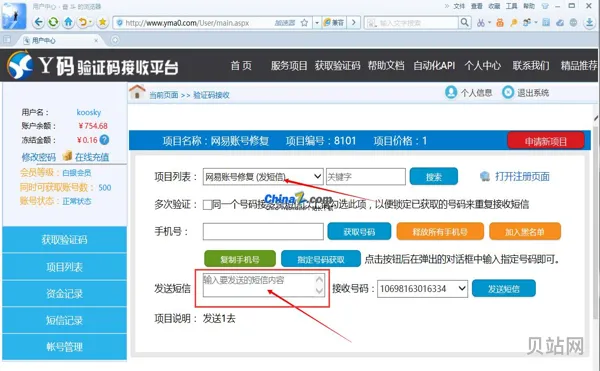This screenshot has width=600, height=371.
Task: Open 帐号管理 in the left sidebar
Action: pyautogui.click(x=64, y=347)
